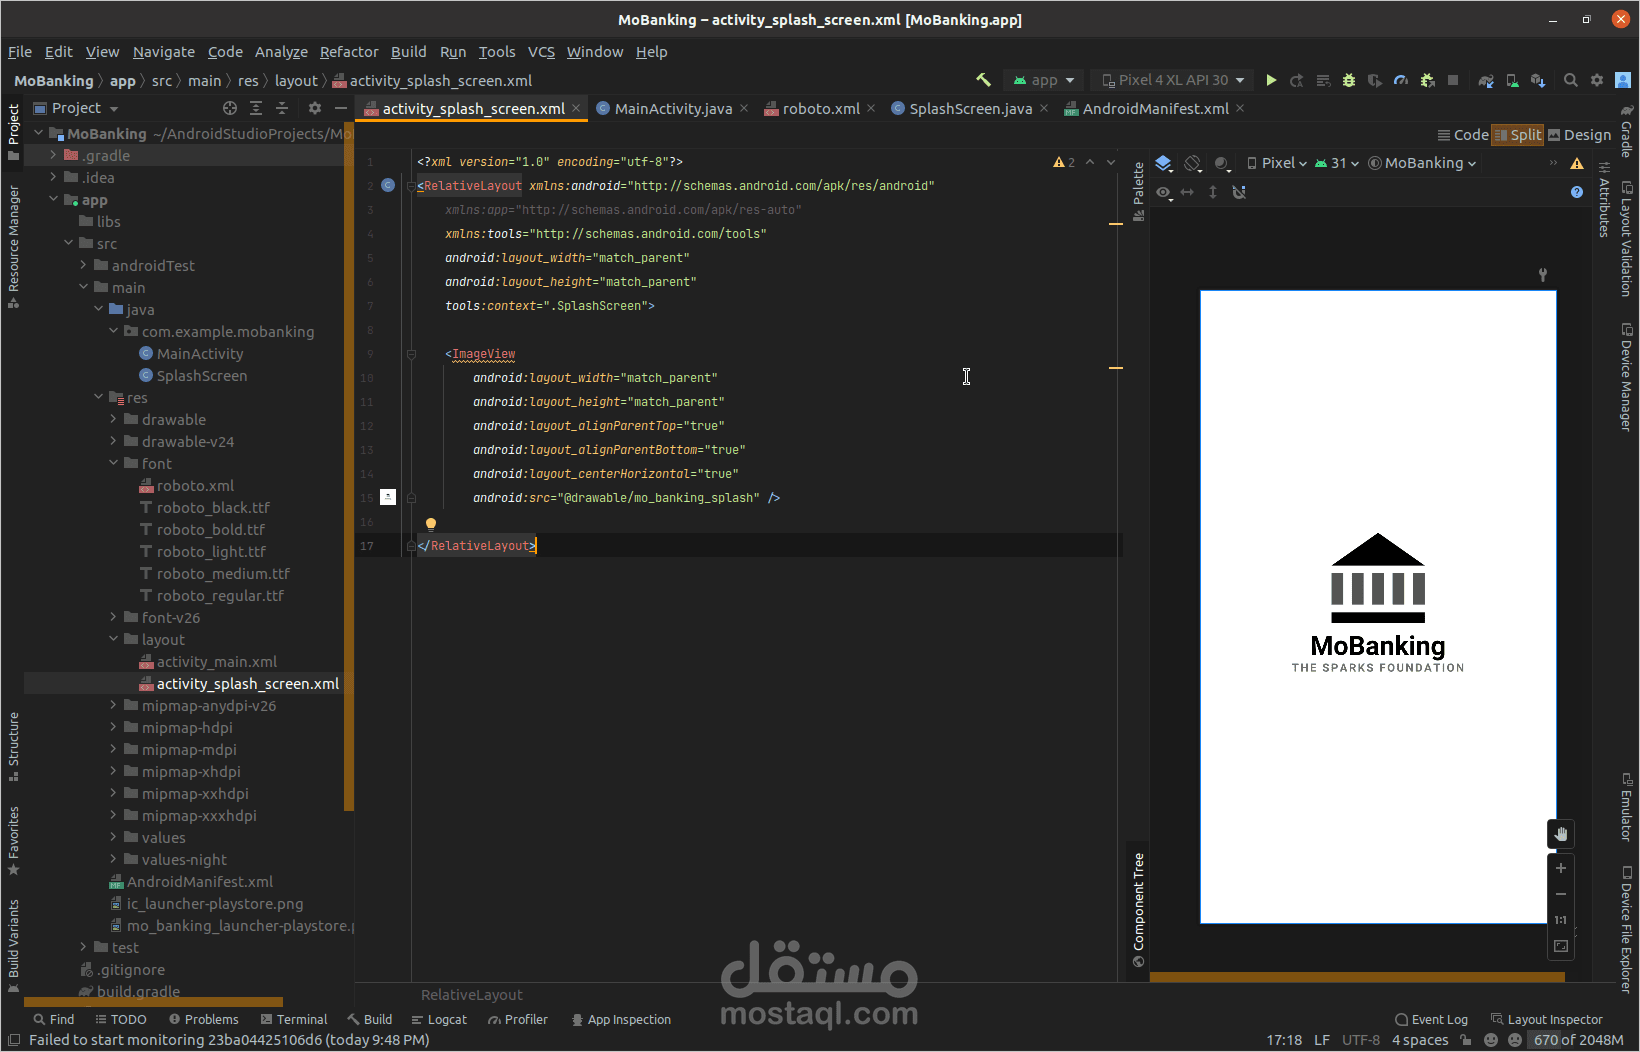Screen dimensions: 1640x1052
Task: Open the API 31 version dropdown
Action: tap(1337, 163)
